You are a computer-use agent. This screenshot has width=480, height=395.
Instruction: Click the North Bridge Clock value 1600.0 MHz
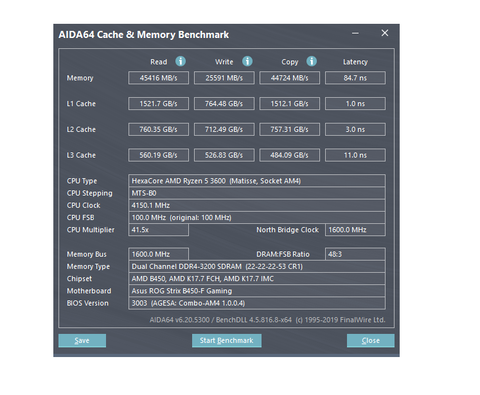click(x=355, y=230)
